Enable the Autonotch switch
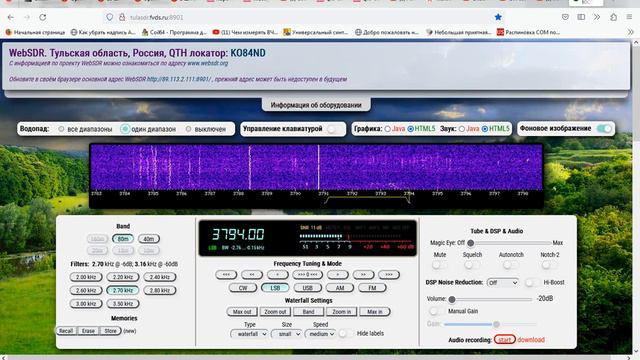 click(509, 265)
